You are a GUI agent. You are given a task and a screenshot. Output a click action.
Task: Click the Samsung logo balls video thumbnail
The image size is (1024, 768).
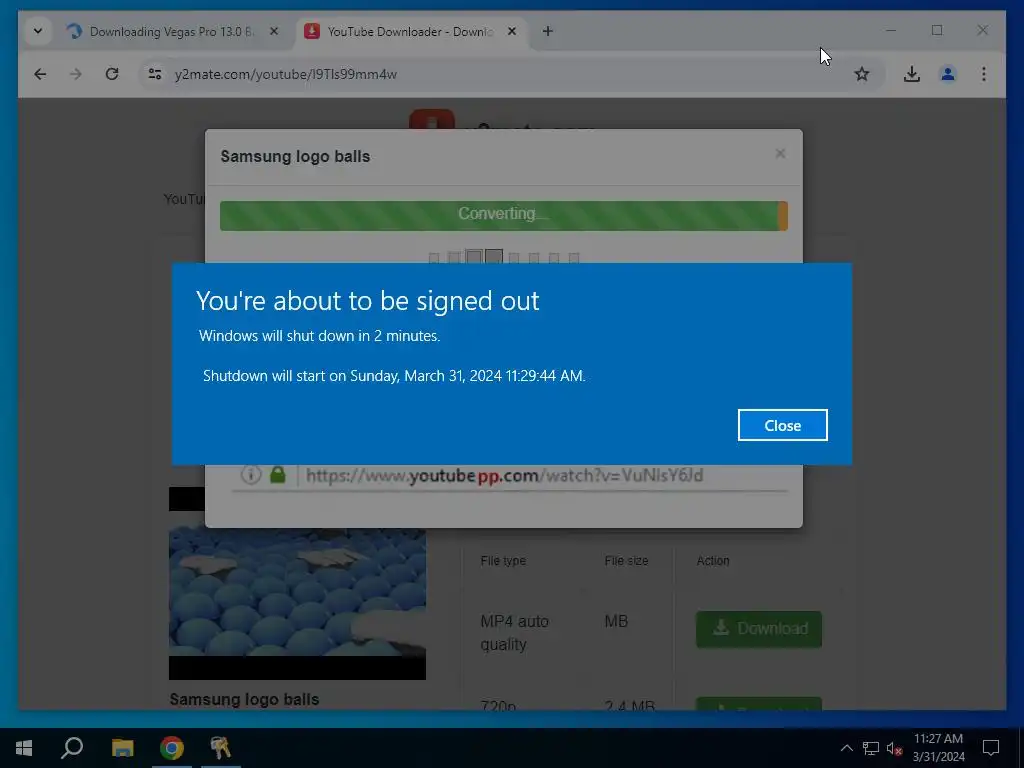[x=297, y=583]
